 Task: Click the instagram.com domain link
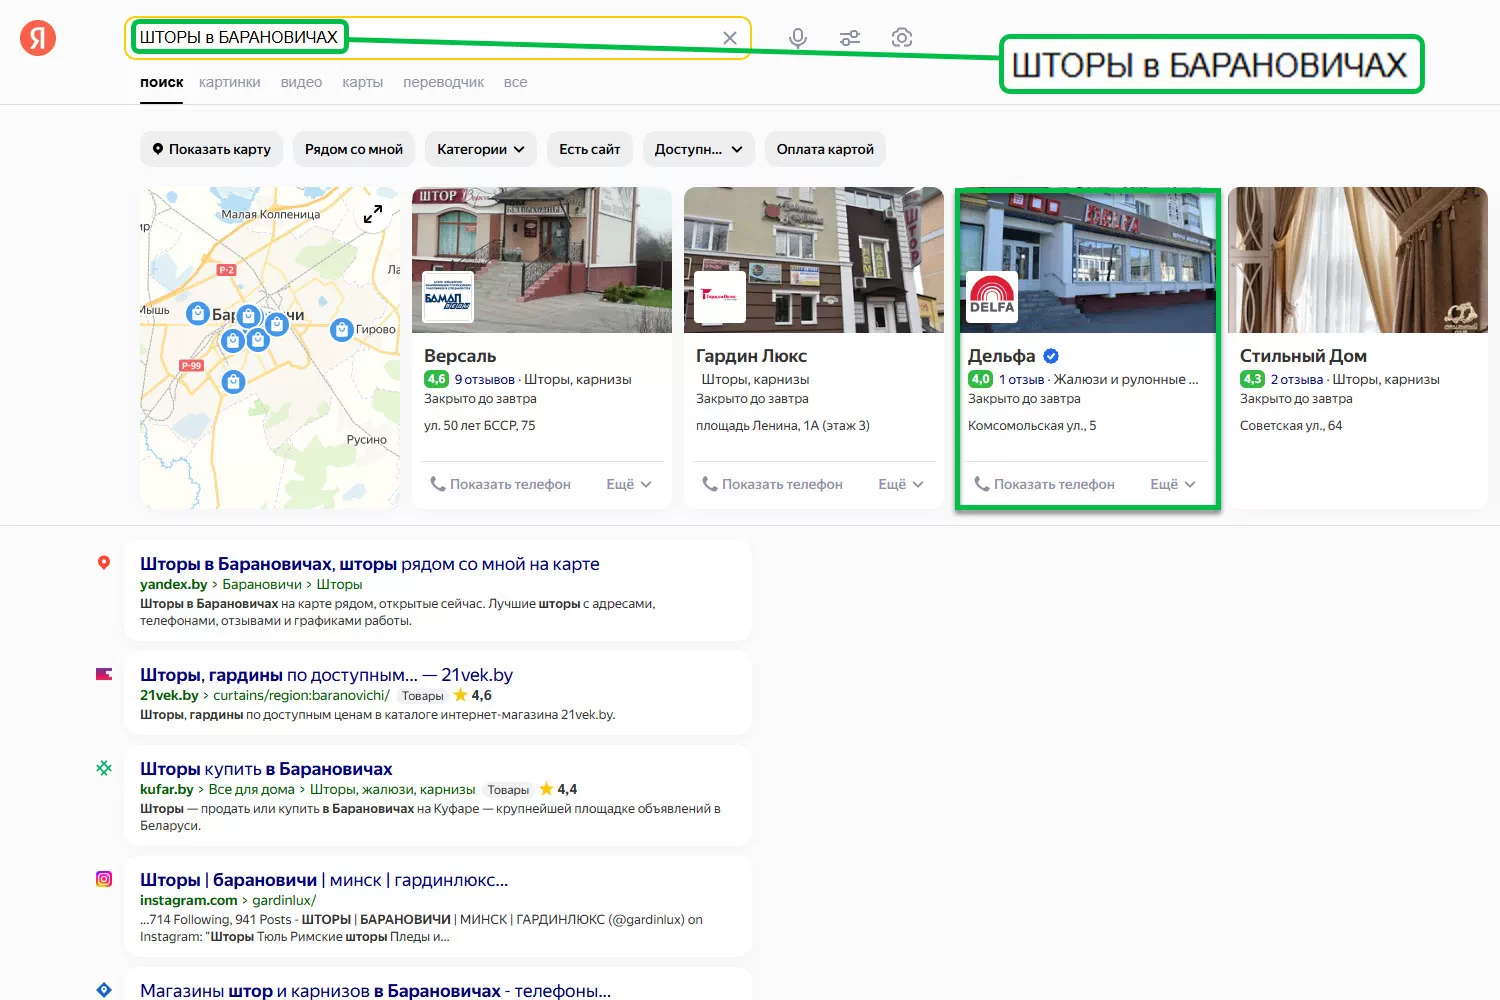[189, 901]
